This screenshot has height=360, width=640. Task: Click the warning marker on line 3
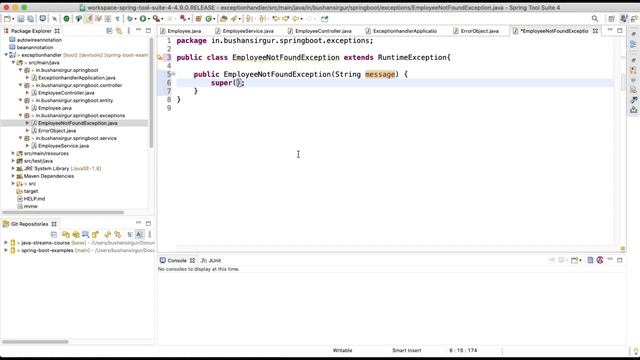pos(160,58)
